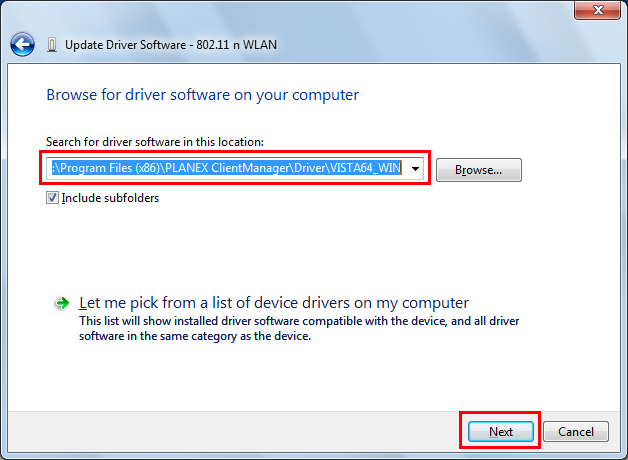628x460 pixels.
Task: Click the Update Driver Software title text
Action: coord(125,44)
